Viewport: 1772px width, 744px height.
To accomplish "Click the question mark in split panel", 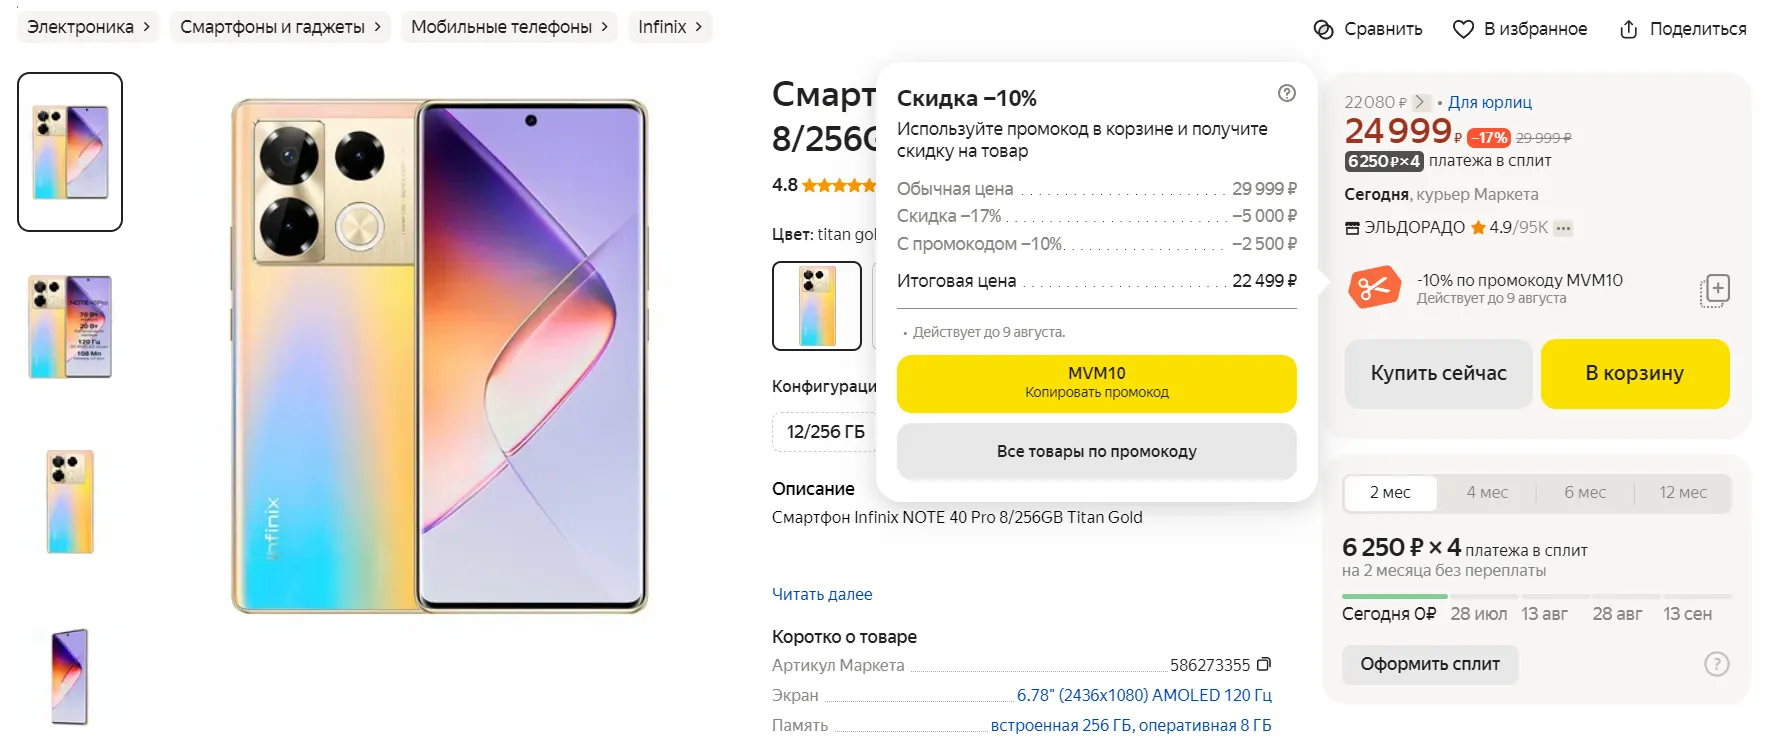I will pyautogui.click(x=1716, y=664).
